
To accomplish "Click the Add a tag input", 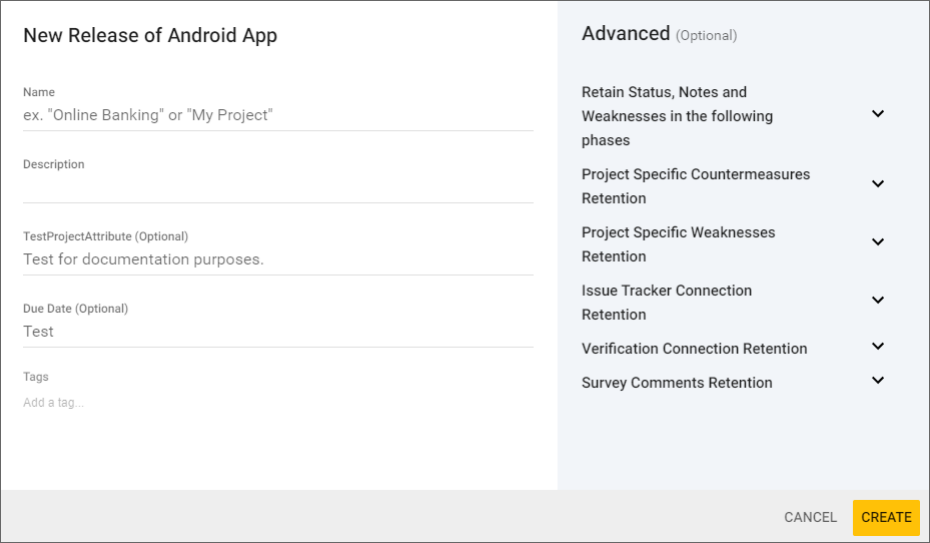I will click(277, 403).
